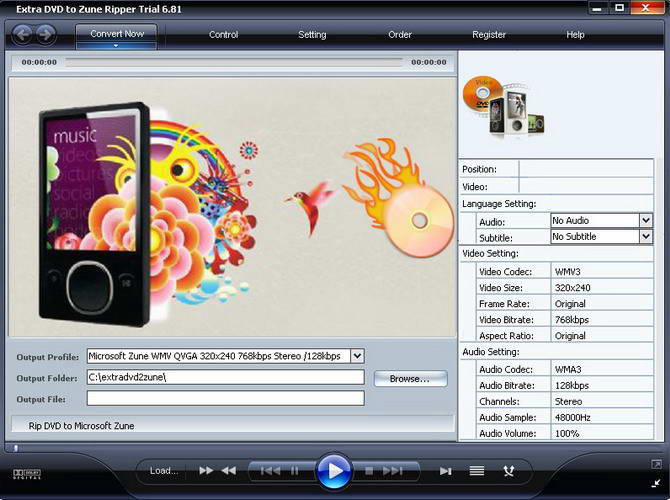Click the Audio Volume value 100%

(567, 433)
